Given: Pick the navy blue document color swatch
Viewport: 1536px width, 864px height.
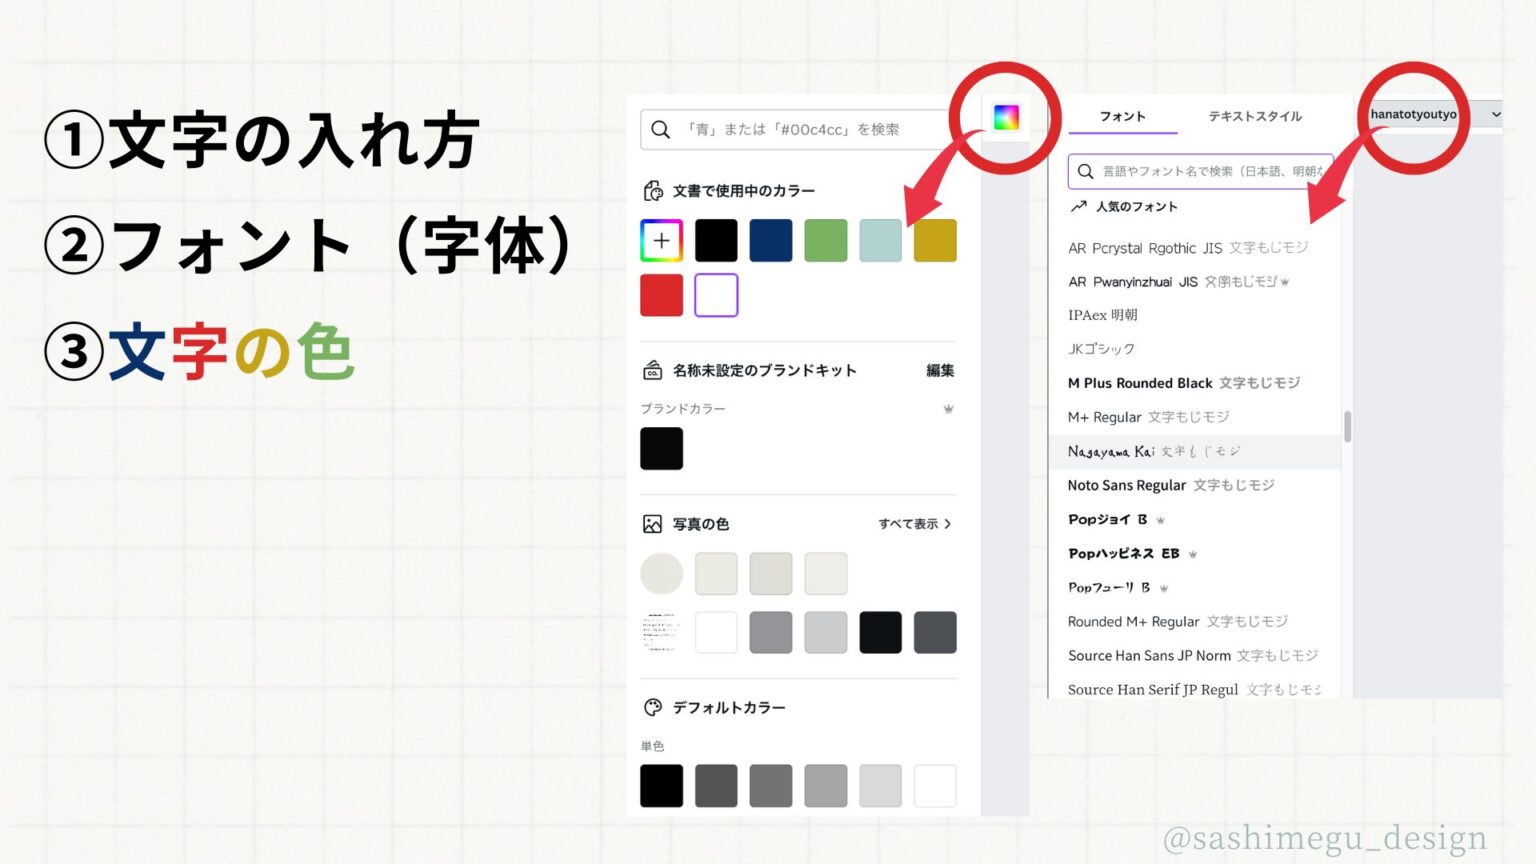Looking at the screenshot, I should pyautogui.click(x=770, y=241).
